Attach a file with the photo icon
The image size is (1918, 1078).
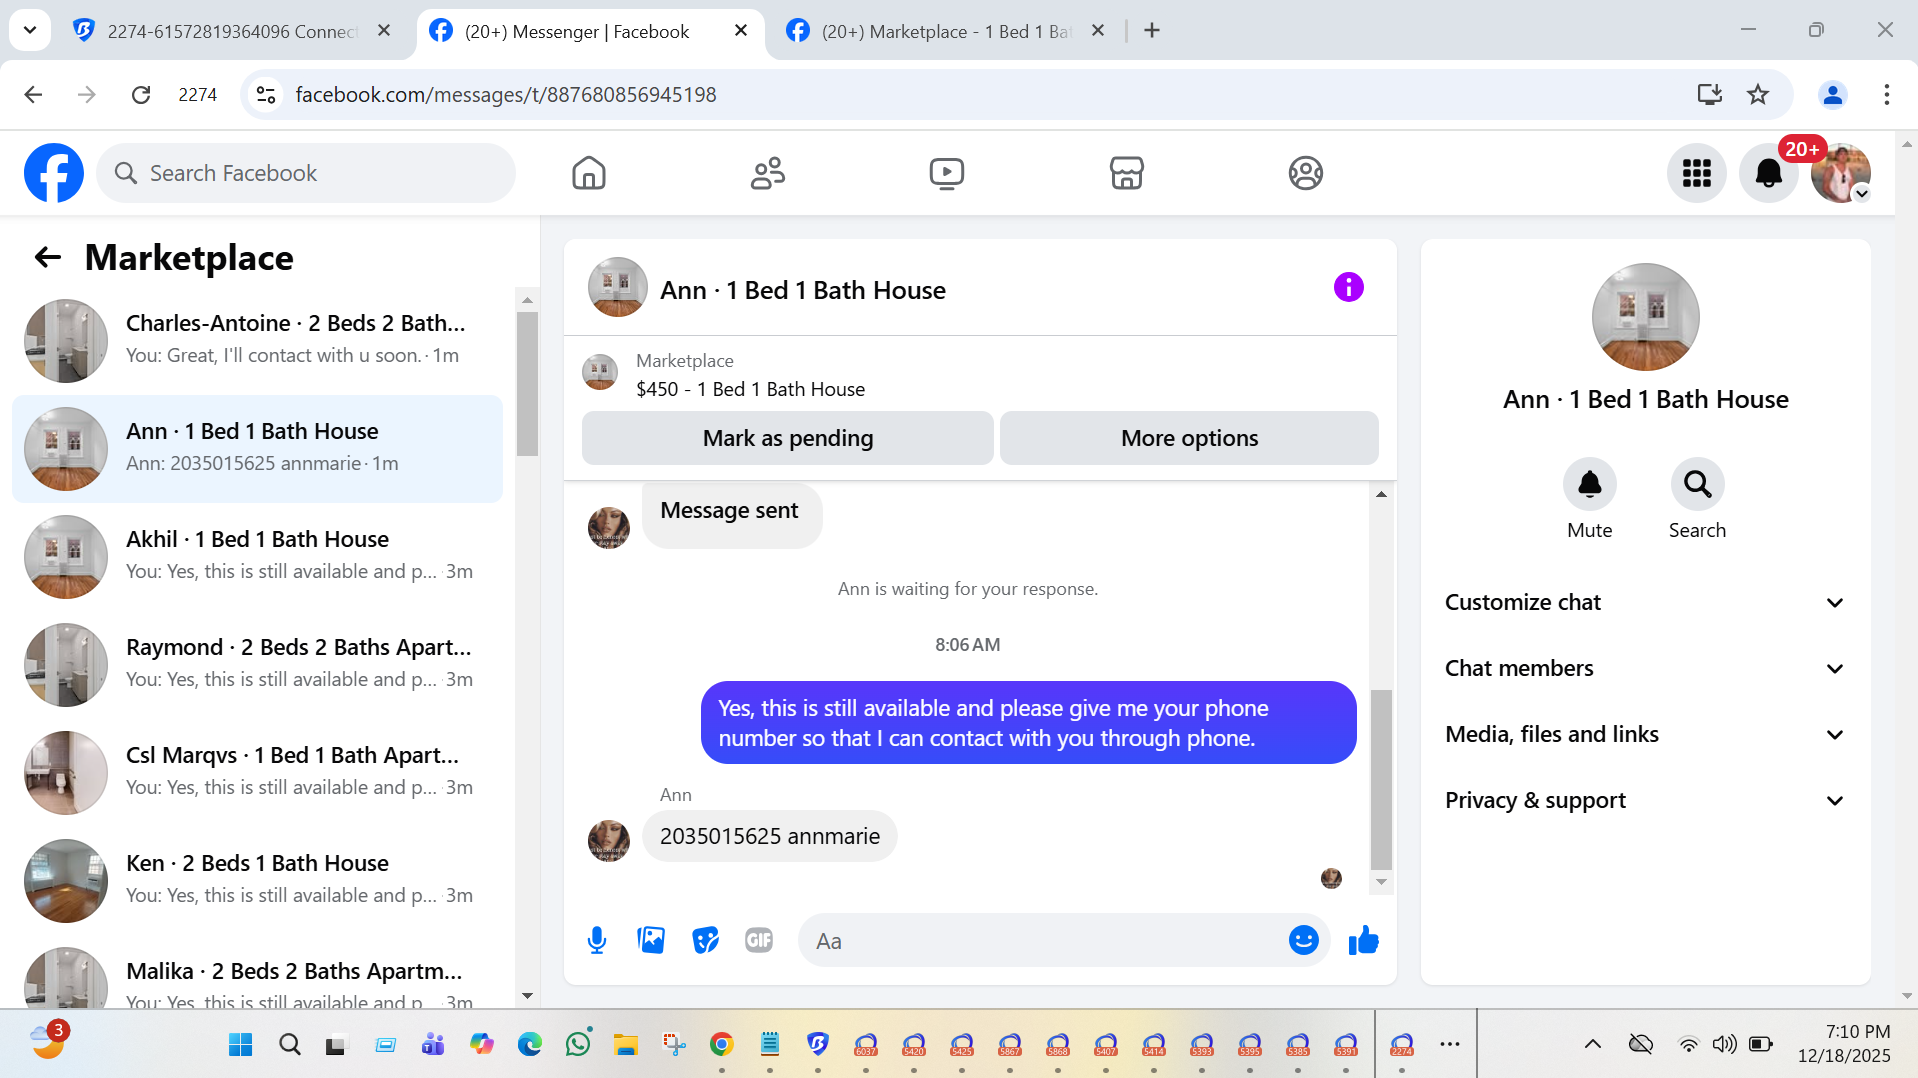click(x=651, y=940)
